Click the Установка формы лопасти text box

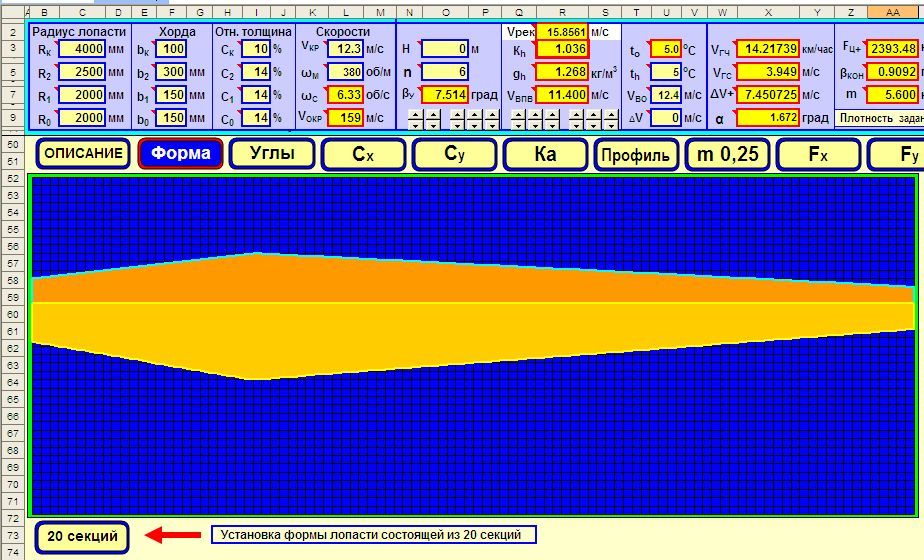click(373, 535)
